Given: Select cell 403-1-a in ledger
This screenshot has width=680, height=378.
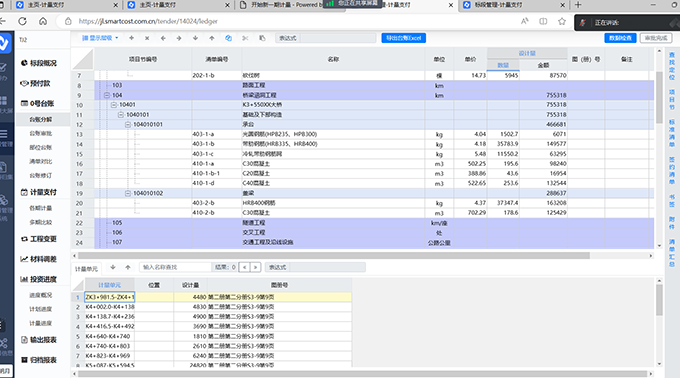Looking at the screenshot, I should (216, 134).
